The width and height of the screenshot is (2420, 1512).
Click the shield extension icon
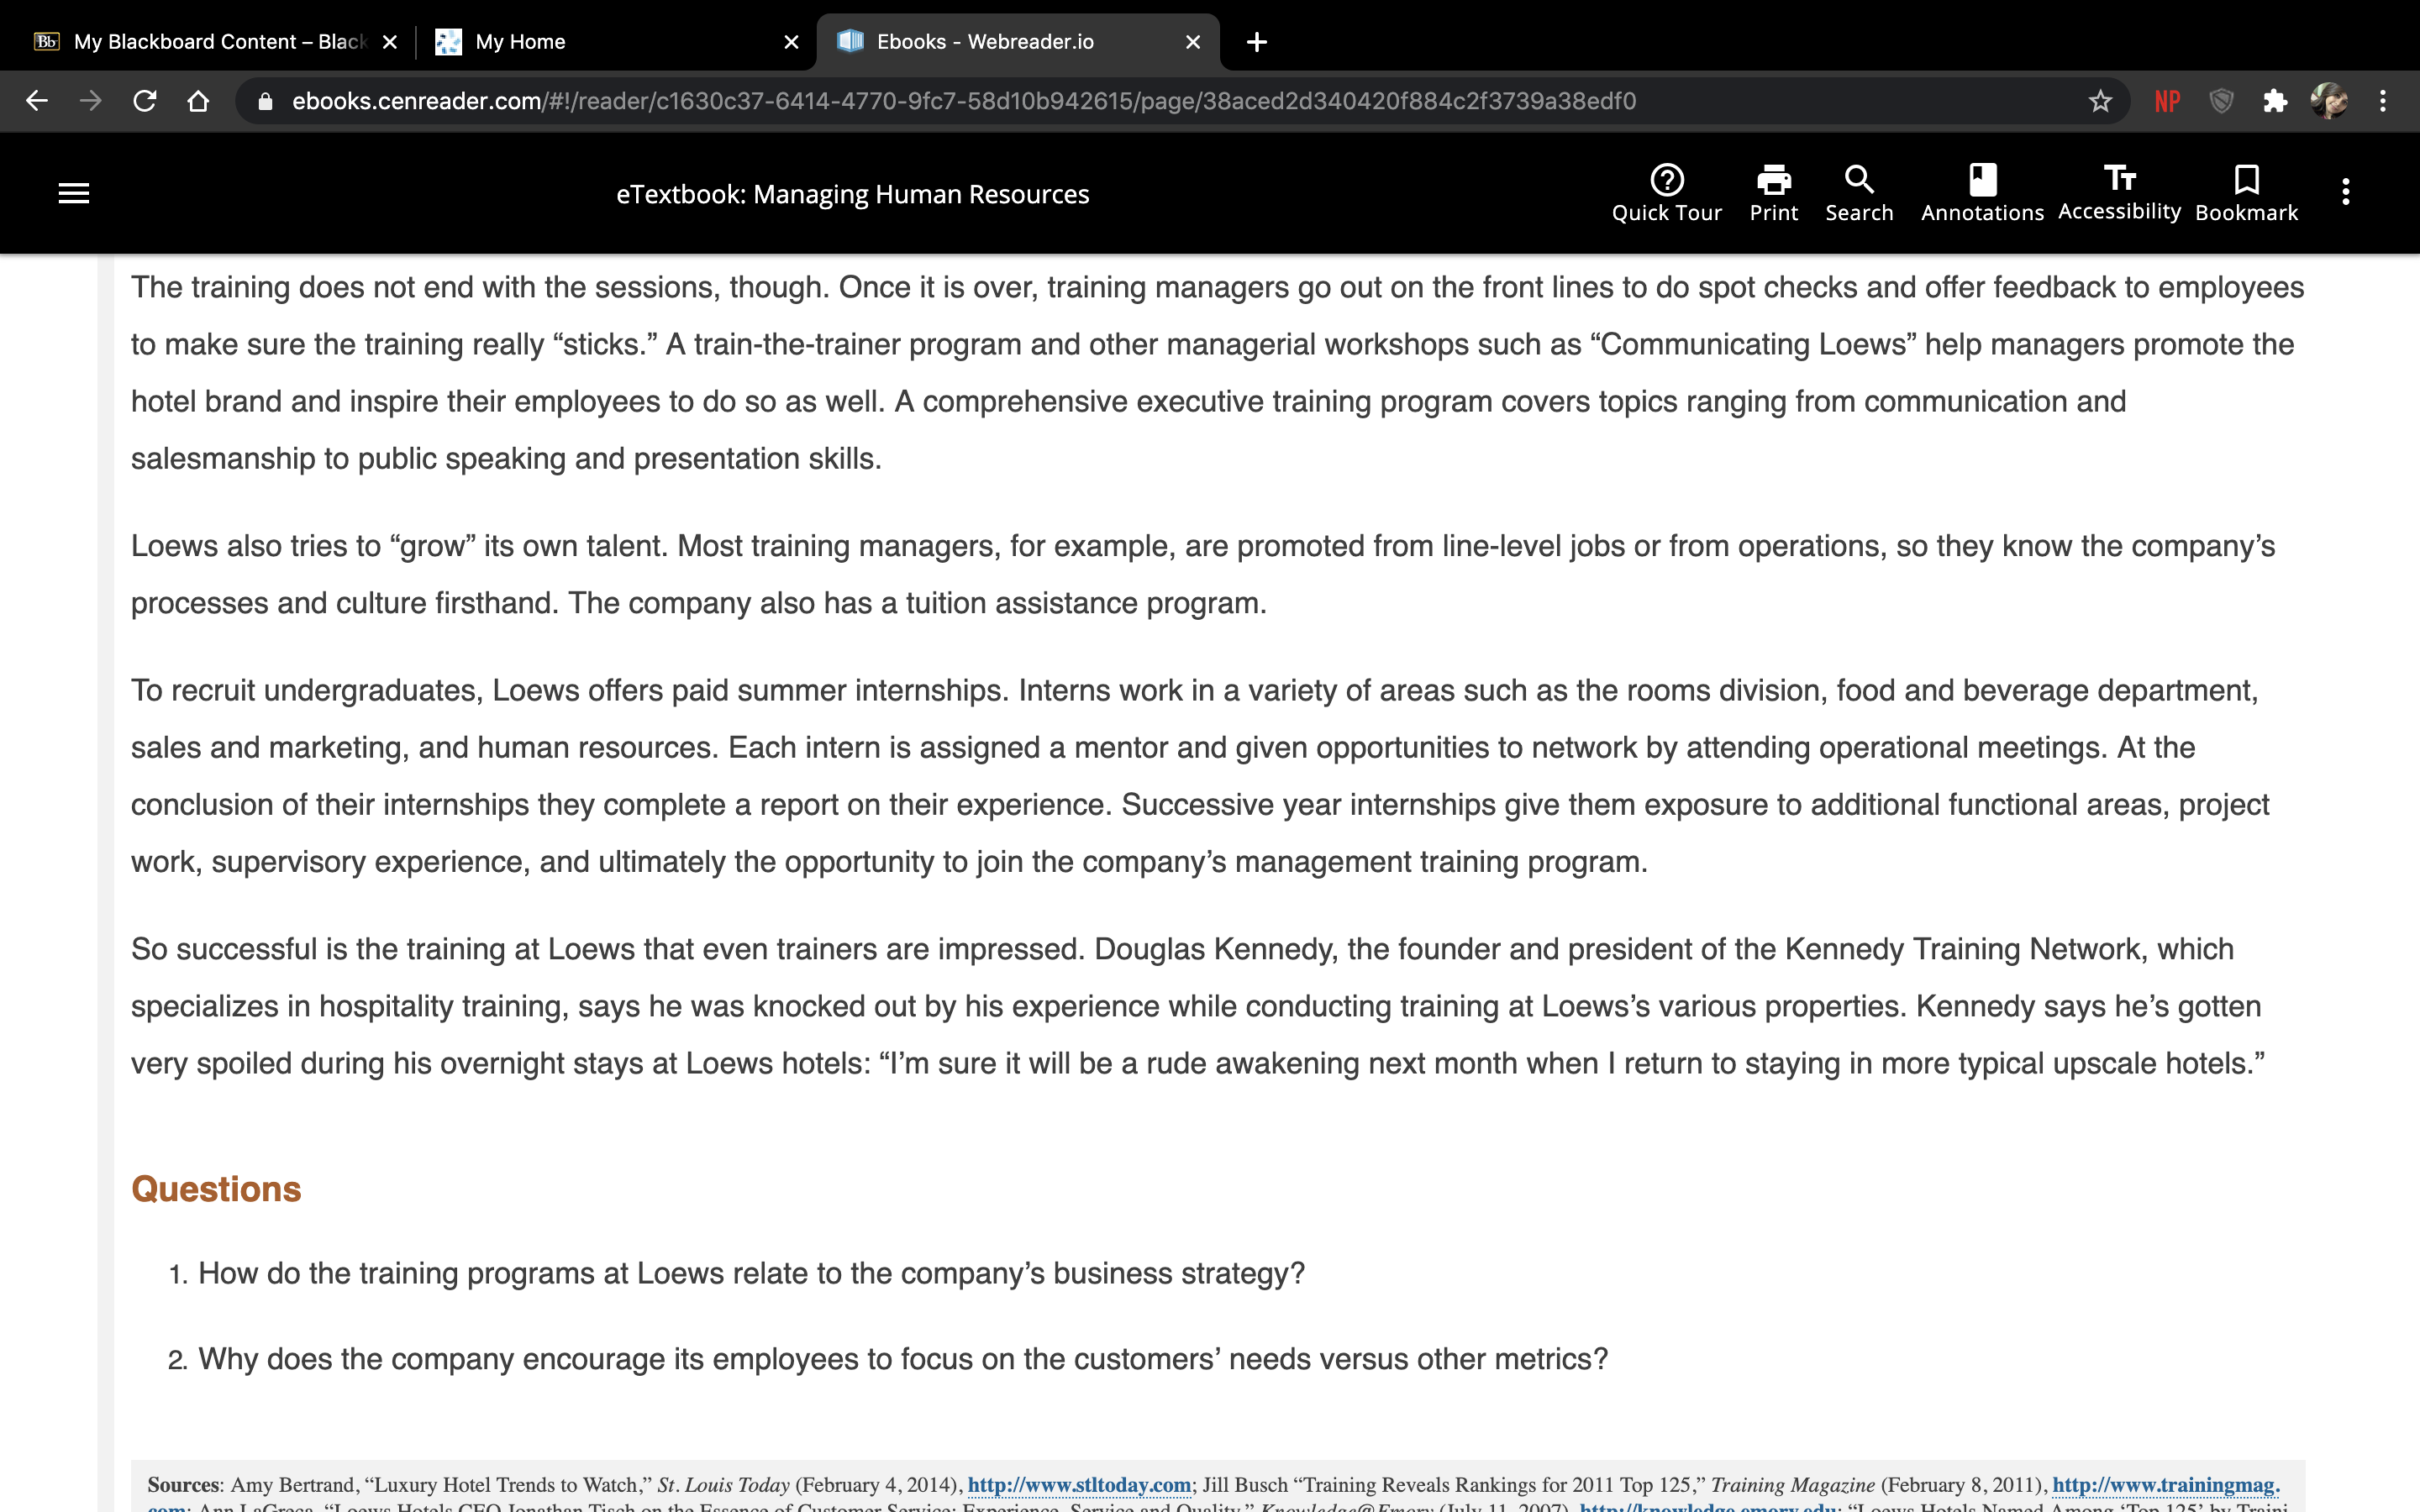(x=2221, y=101)
